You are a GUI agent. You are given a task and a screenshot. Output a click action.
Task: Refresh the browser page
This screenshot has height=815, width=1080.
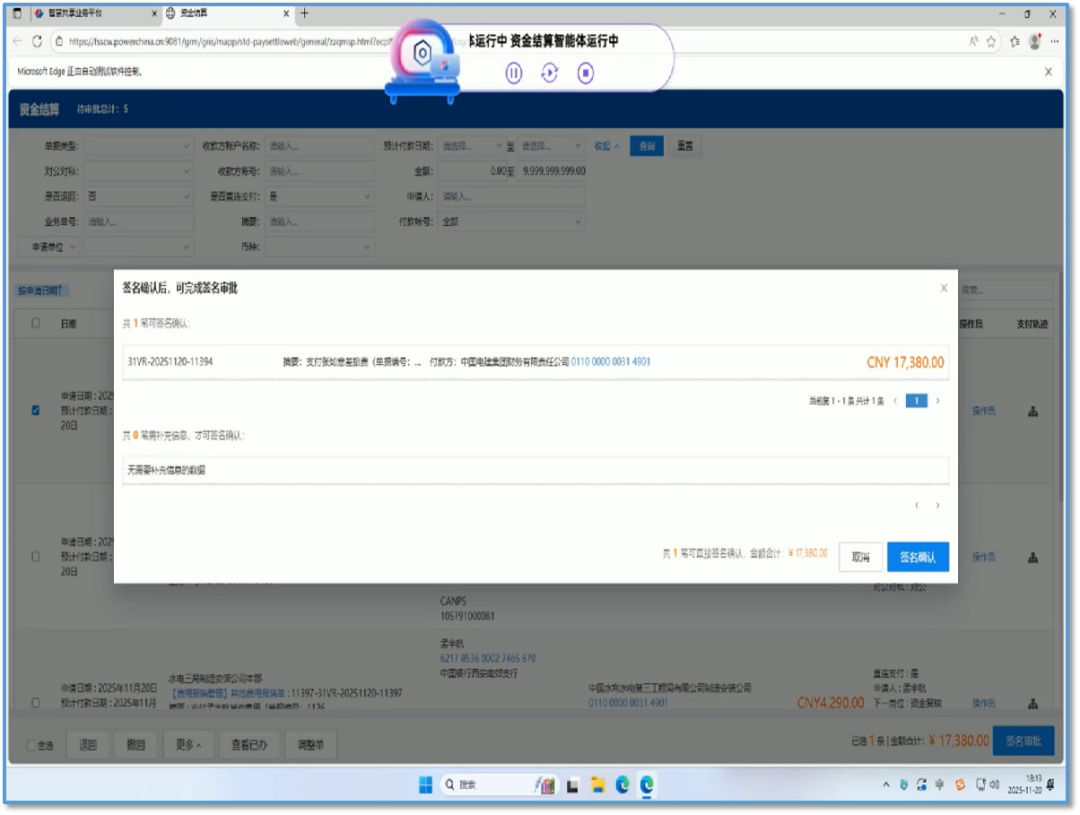point(37,41)
